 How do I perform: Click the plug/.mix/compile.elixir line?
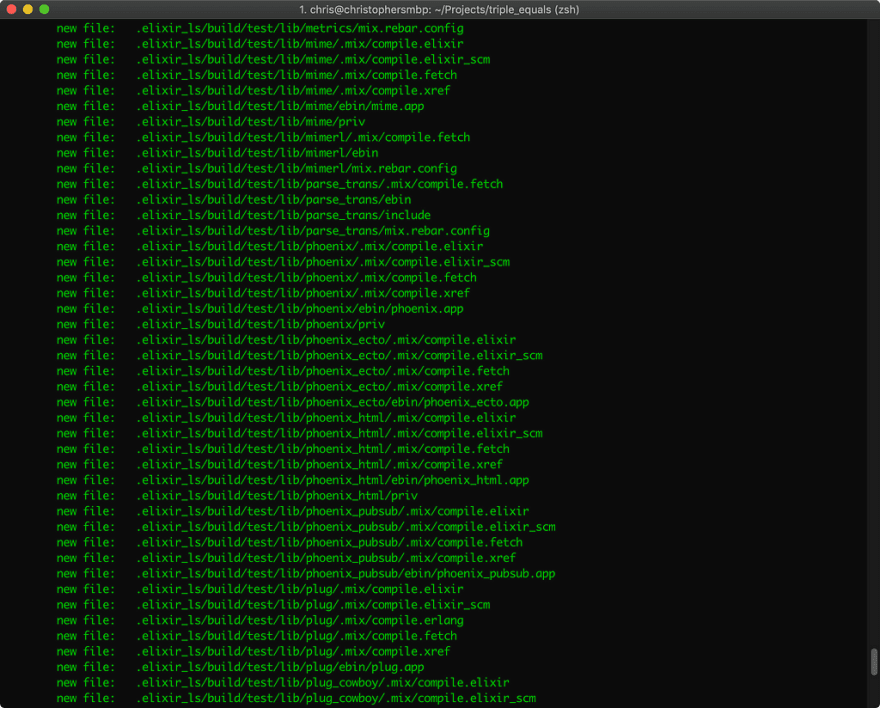(x=260, y=590)
